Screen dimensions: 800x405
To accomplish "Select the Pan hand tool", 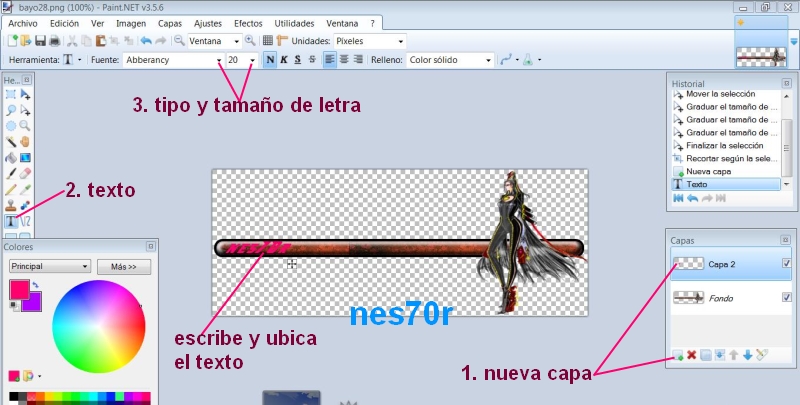I will coord(25,142).
